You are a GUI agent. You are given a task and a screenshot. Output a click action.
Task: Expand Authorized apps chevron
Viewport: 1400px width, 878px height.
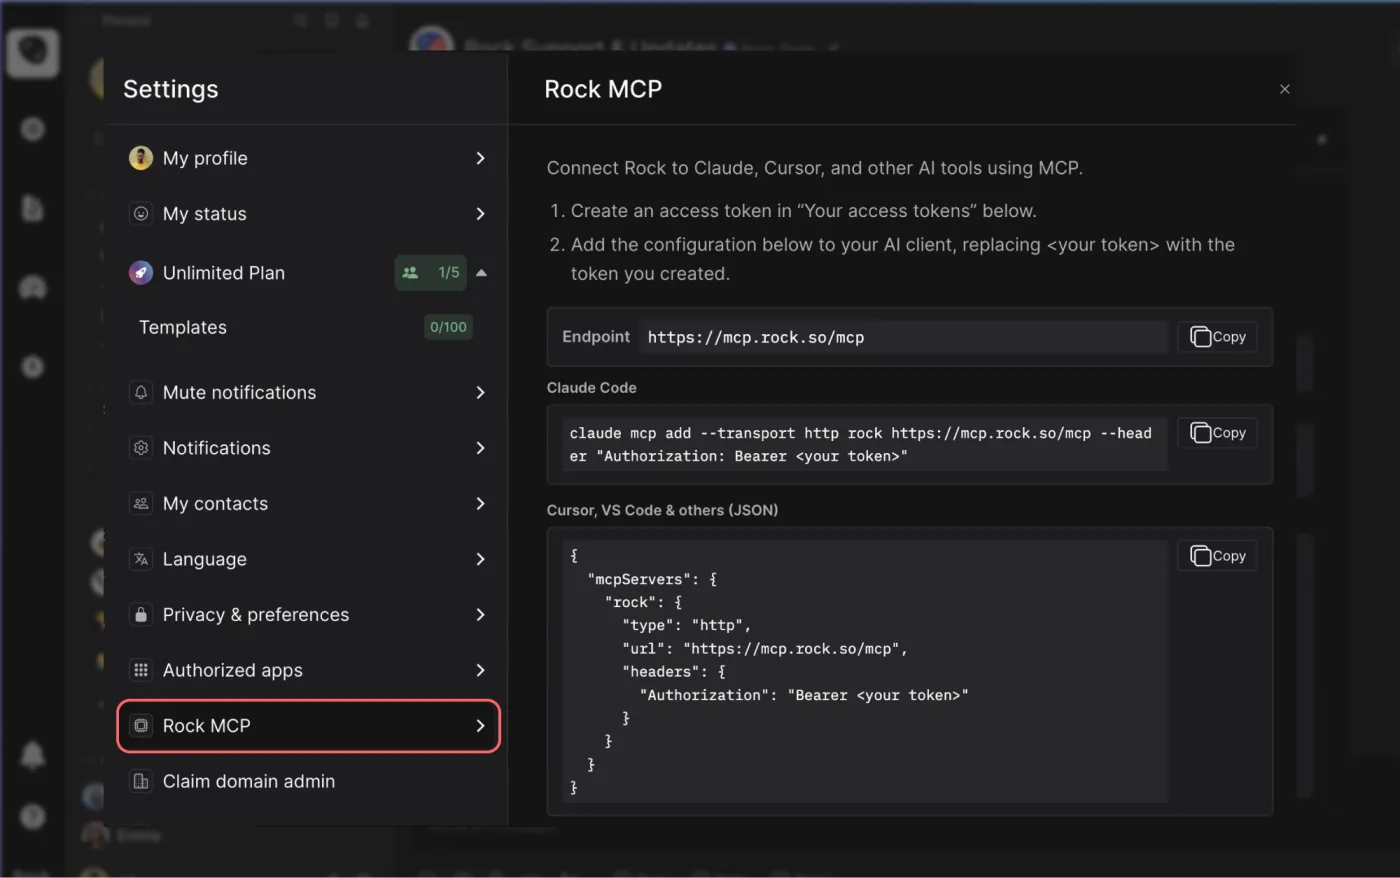click(480, 670)
